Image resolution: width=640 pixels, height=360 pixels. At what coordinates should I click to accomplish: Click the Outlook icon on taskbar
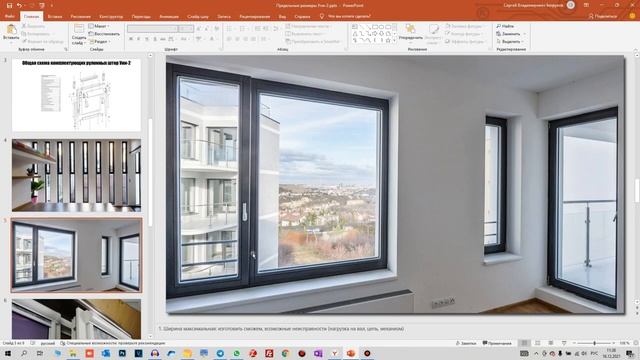coord(106,353)
